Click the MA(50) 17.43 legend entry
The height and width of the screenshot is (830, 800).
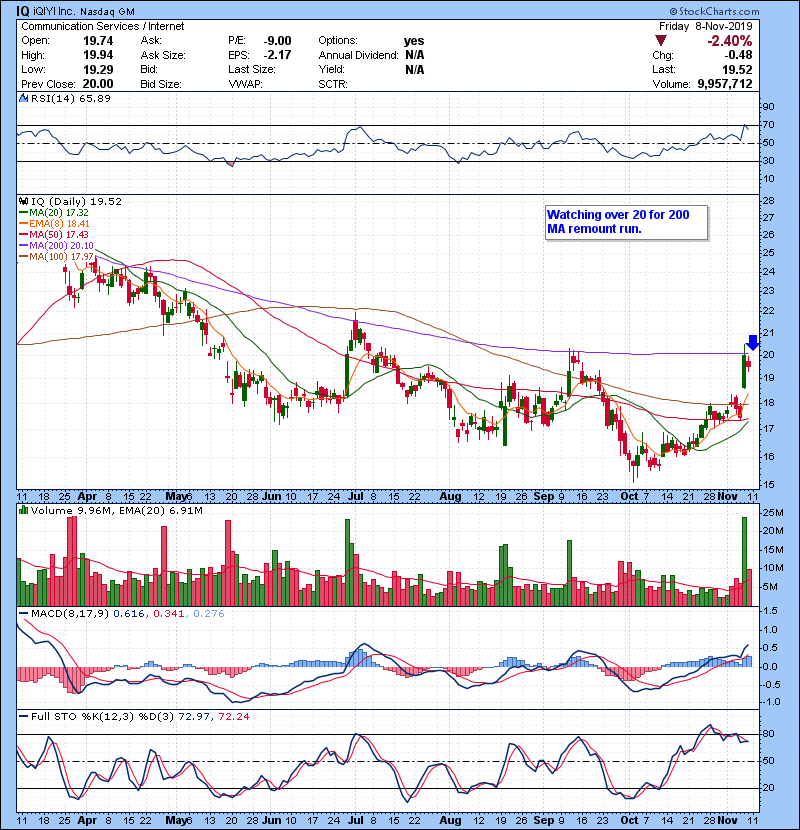tap(53, 235)
